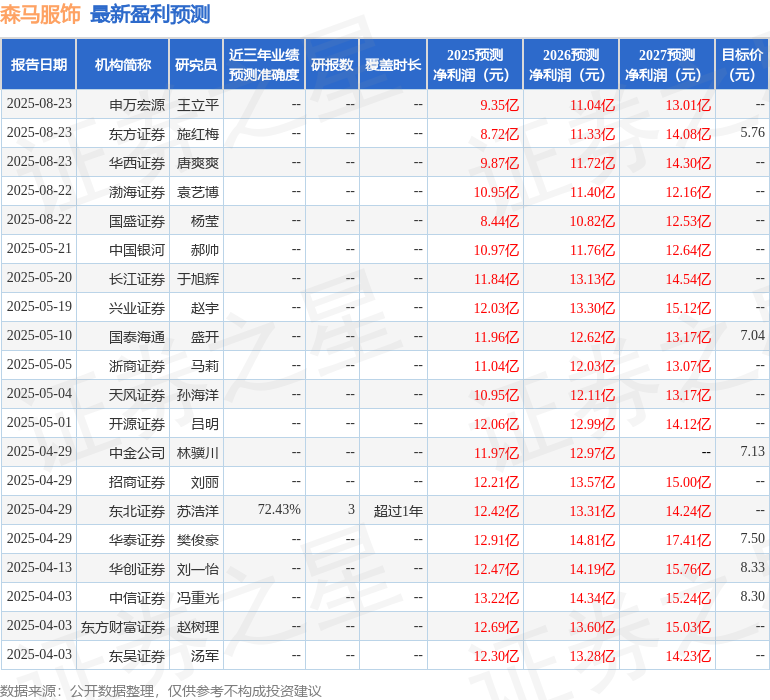Screen dimensions: 770x700
Task: Click the 最新盈利预测 heading text
Action: coord(150,15)
